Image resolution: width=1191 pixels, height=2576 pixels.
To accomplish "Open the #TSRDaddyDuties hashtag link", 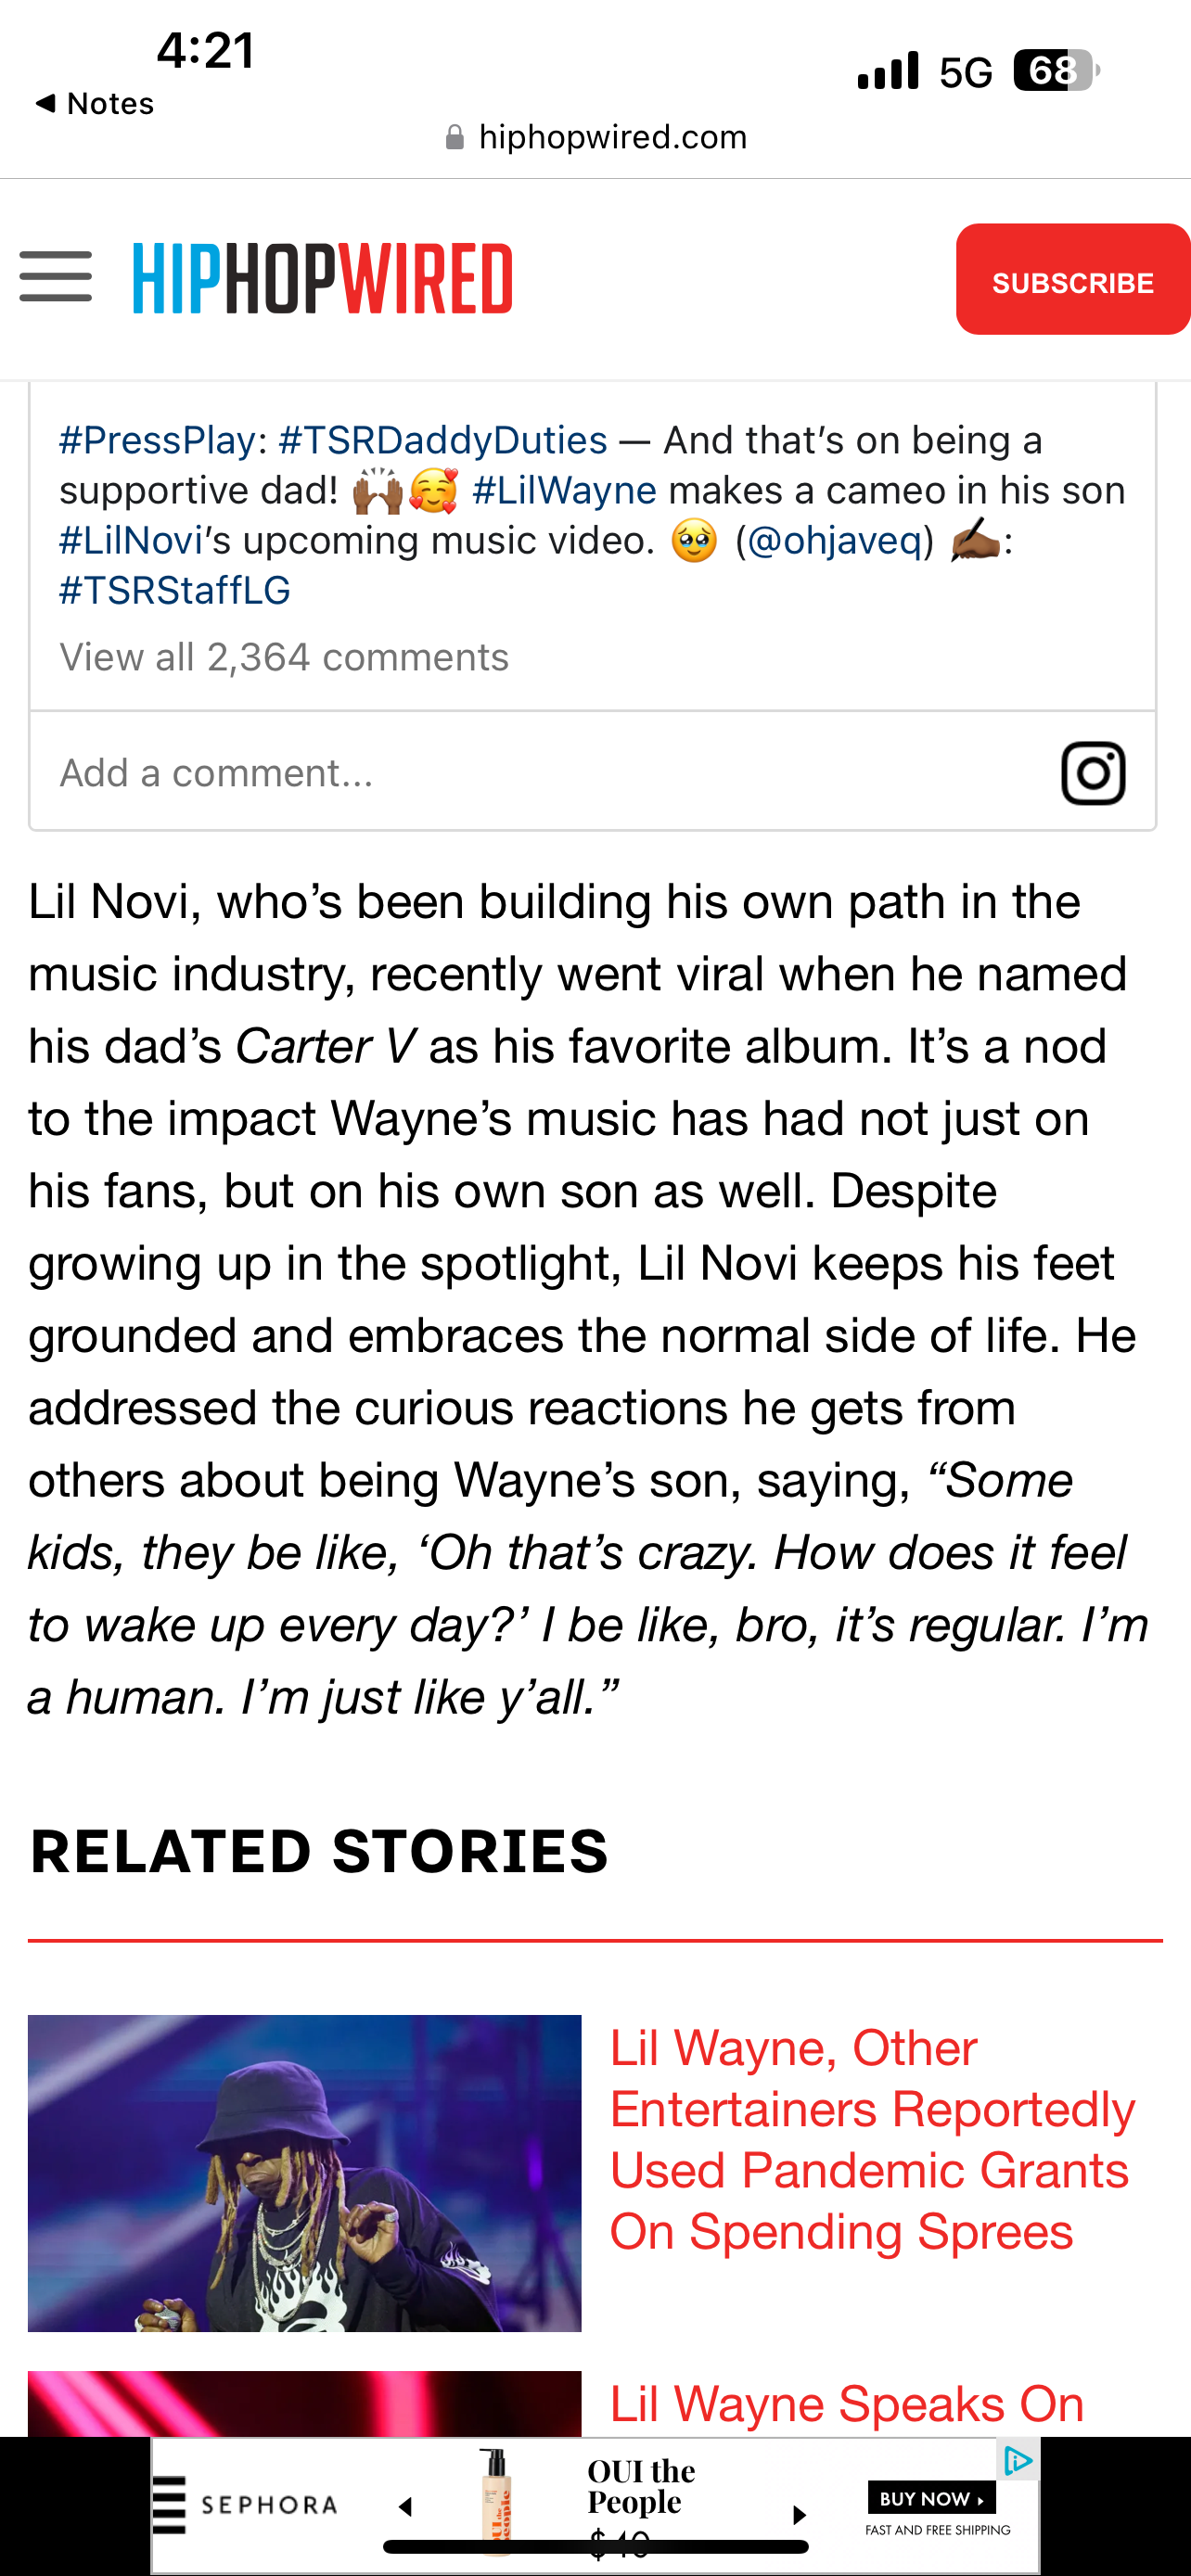I will click(x=442, y=440).
